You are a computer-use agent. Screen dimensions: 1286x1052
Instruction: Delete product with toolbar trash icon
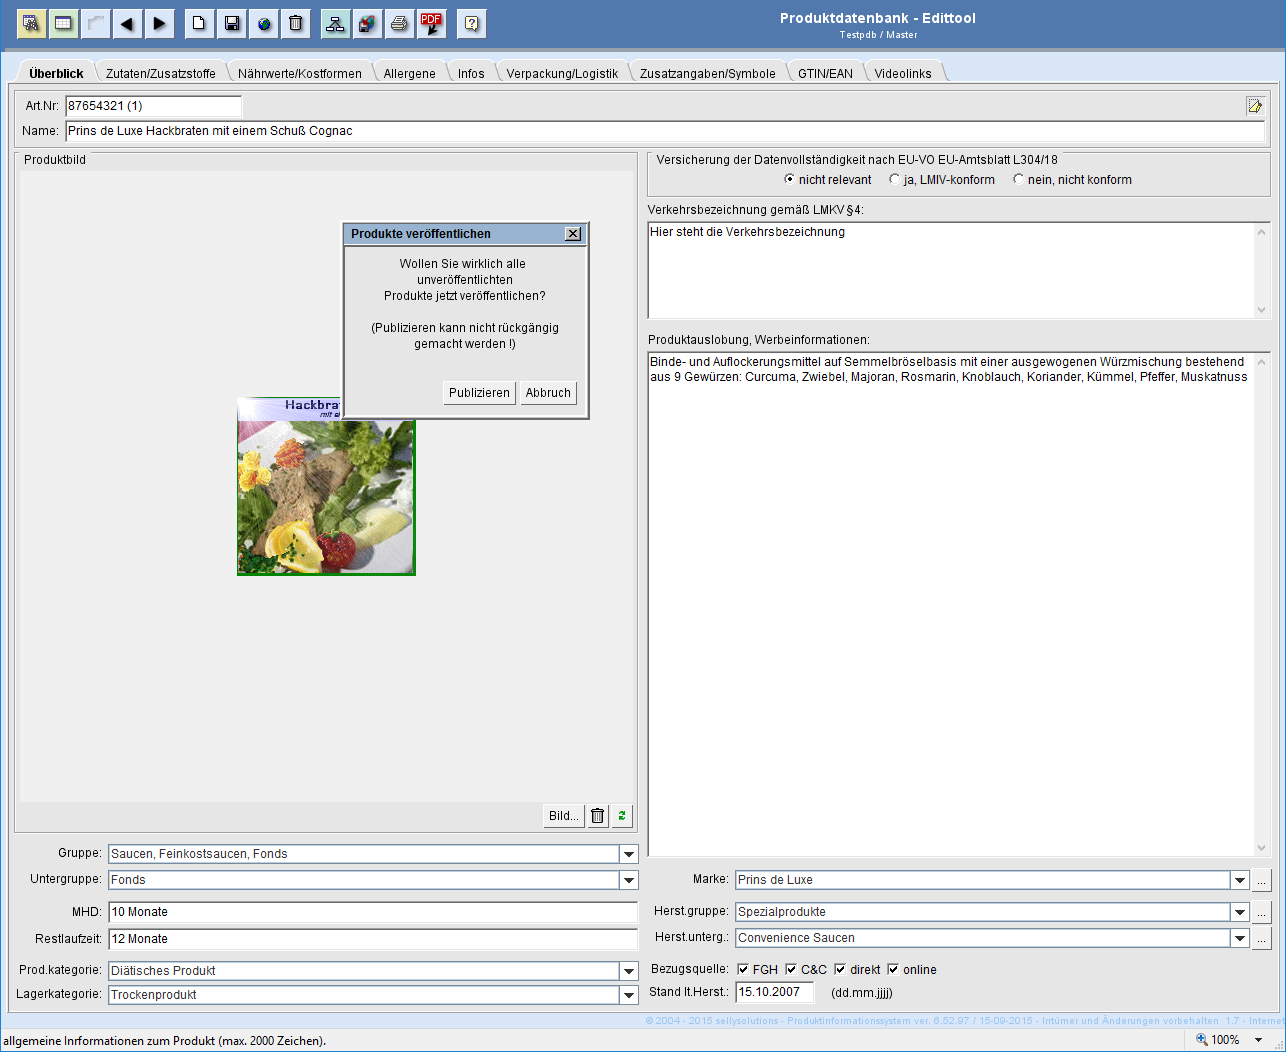point(296,23)
